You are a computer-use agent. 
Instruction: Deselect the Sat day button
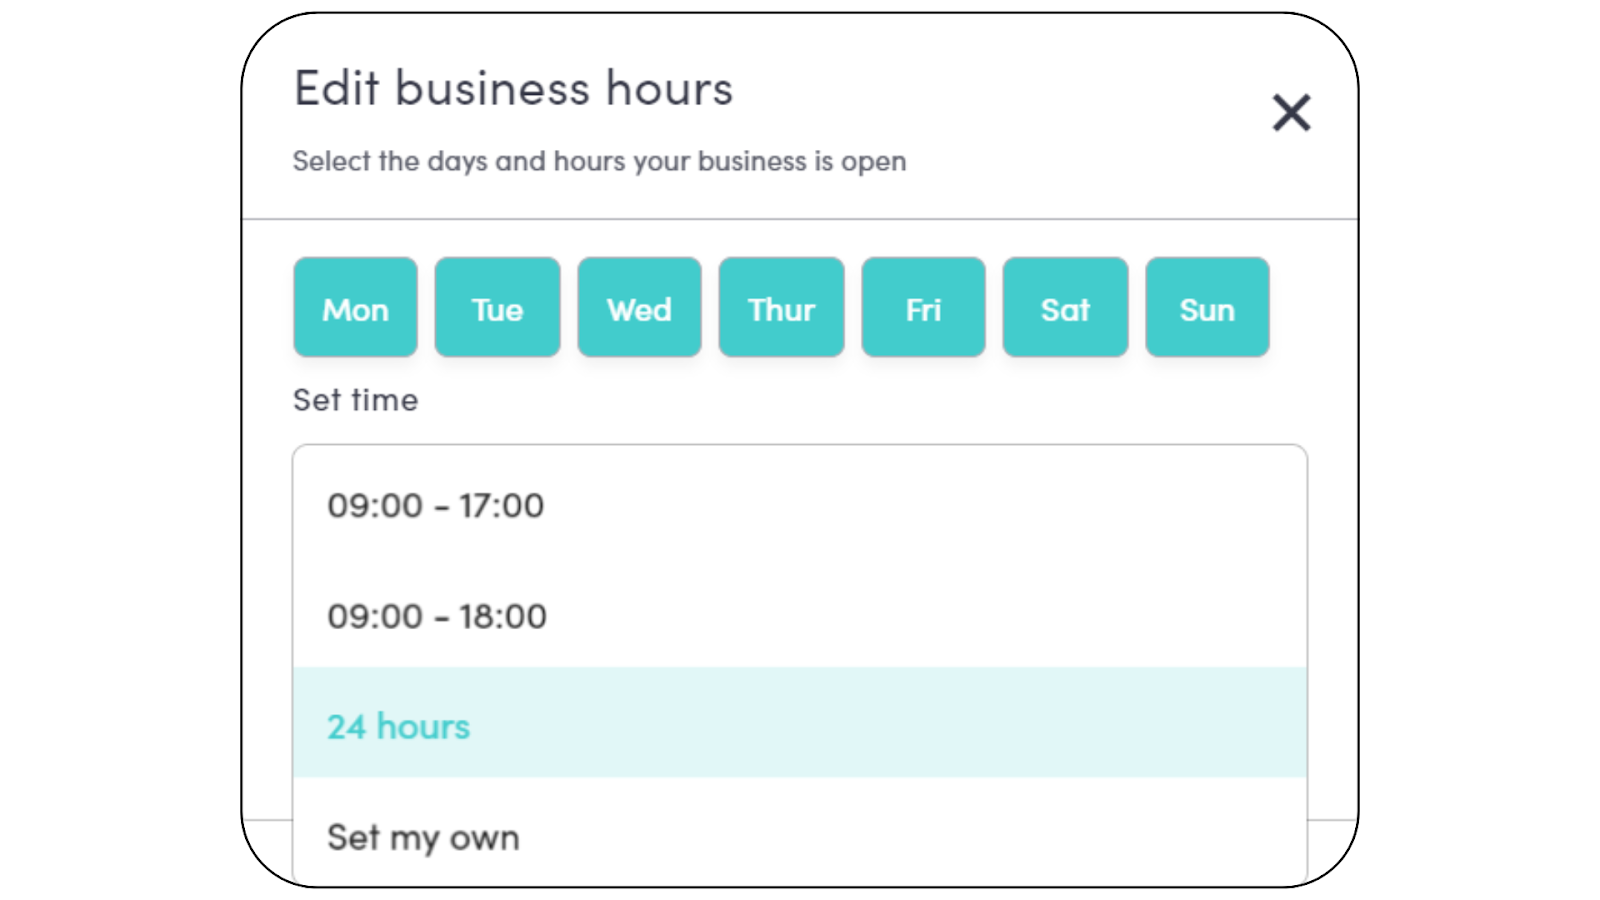click(x=1065, y=308)
